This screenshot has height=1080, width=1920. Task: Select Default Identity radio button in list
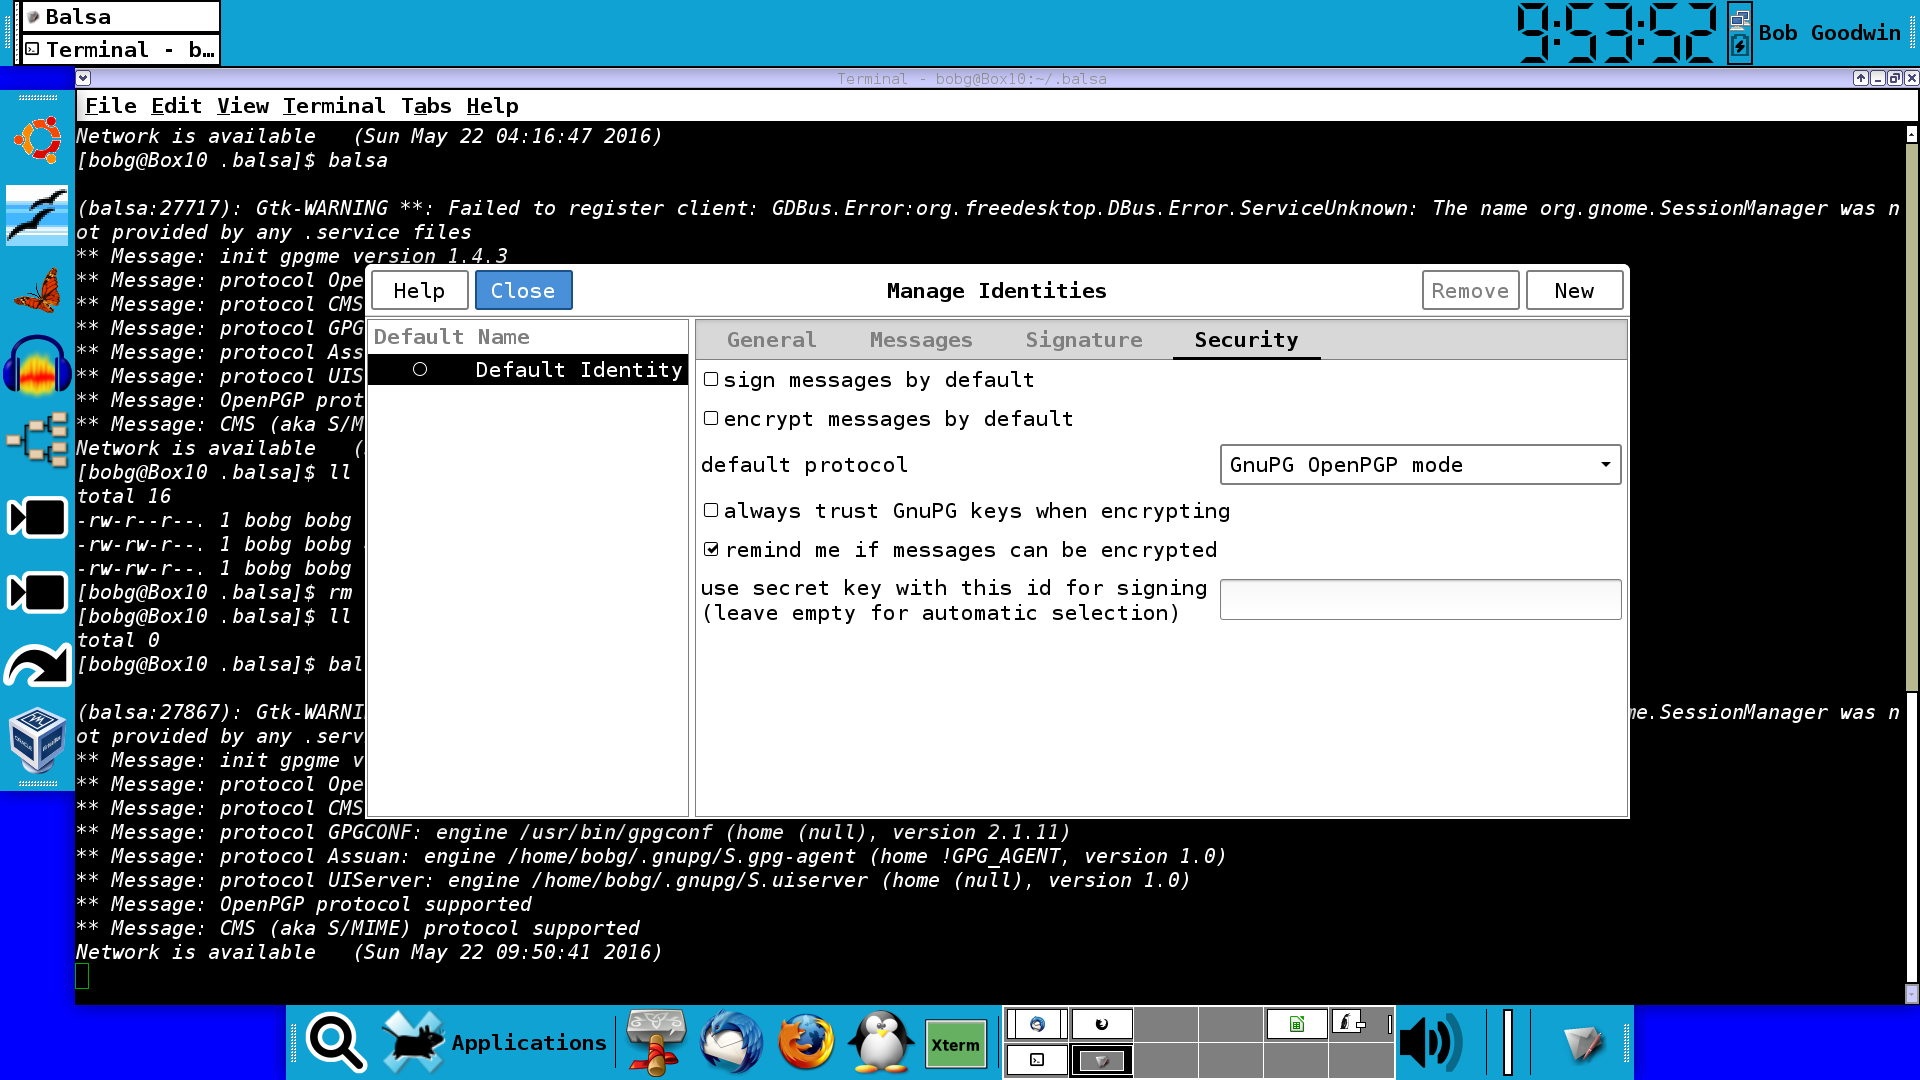[420, 370]
